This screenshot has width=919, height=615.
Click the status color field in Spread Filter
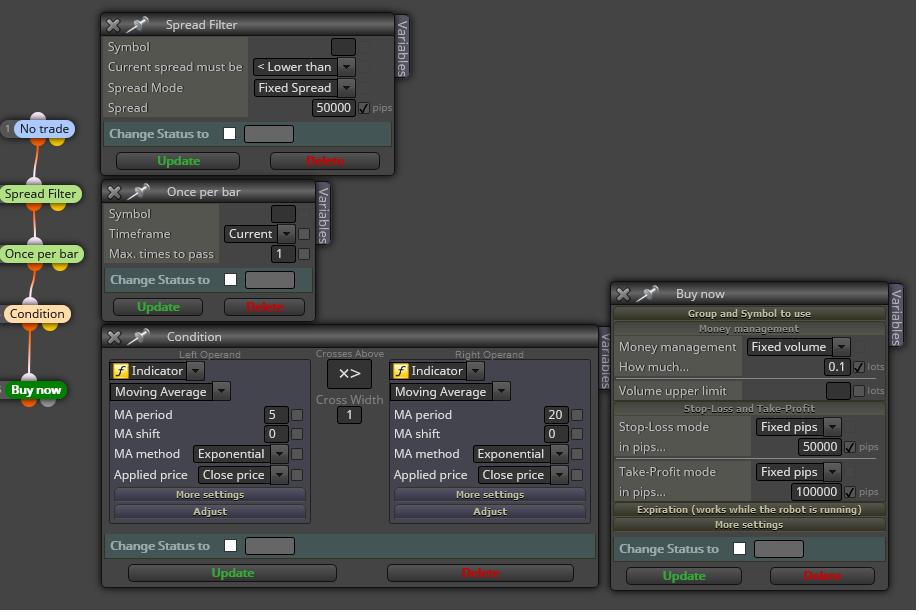click(x=269, y=134)
